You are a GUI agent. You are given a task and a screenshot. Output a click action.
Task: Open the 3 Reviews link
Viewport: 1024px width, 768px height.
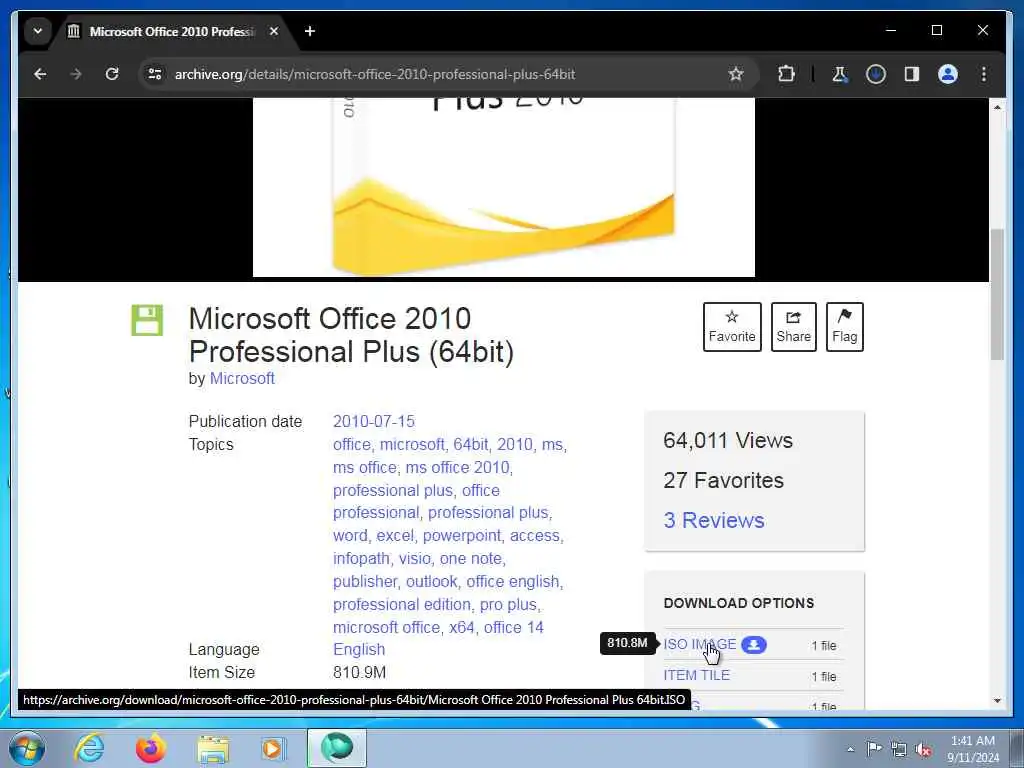pos(713,520)
